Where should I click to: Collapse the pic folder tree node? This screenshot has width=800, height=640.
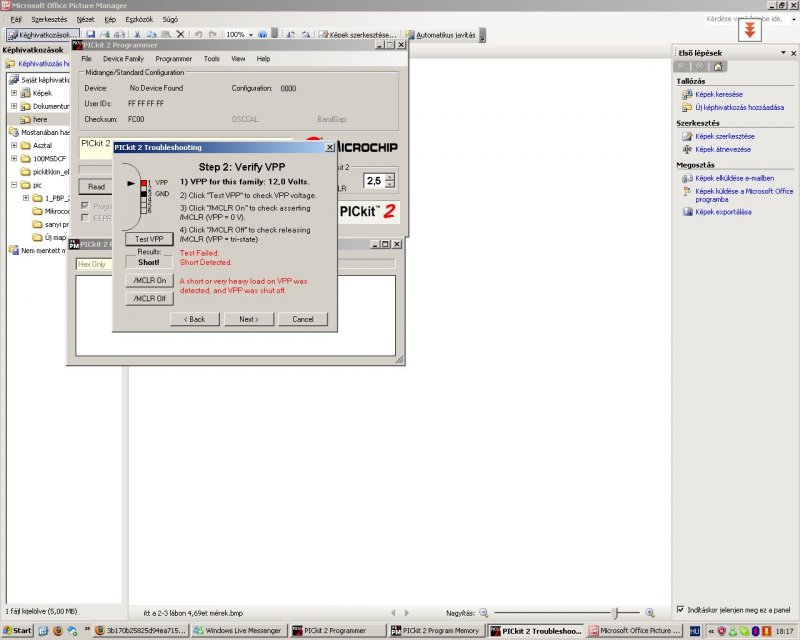click(x=14, y=185)
